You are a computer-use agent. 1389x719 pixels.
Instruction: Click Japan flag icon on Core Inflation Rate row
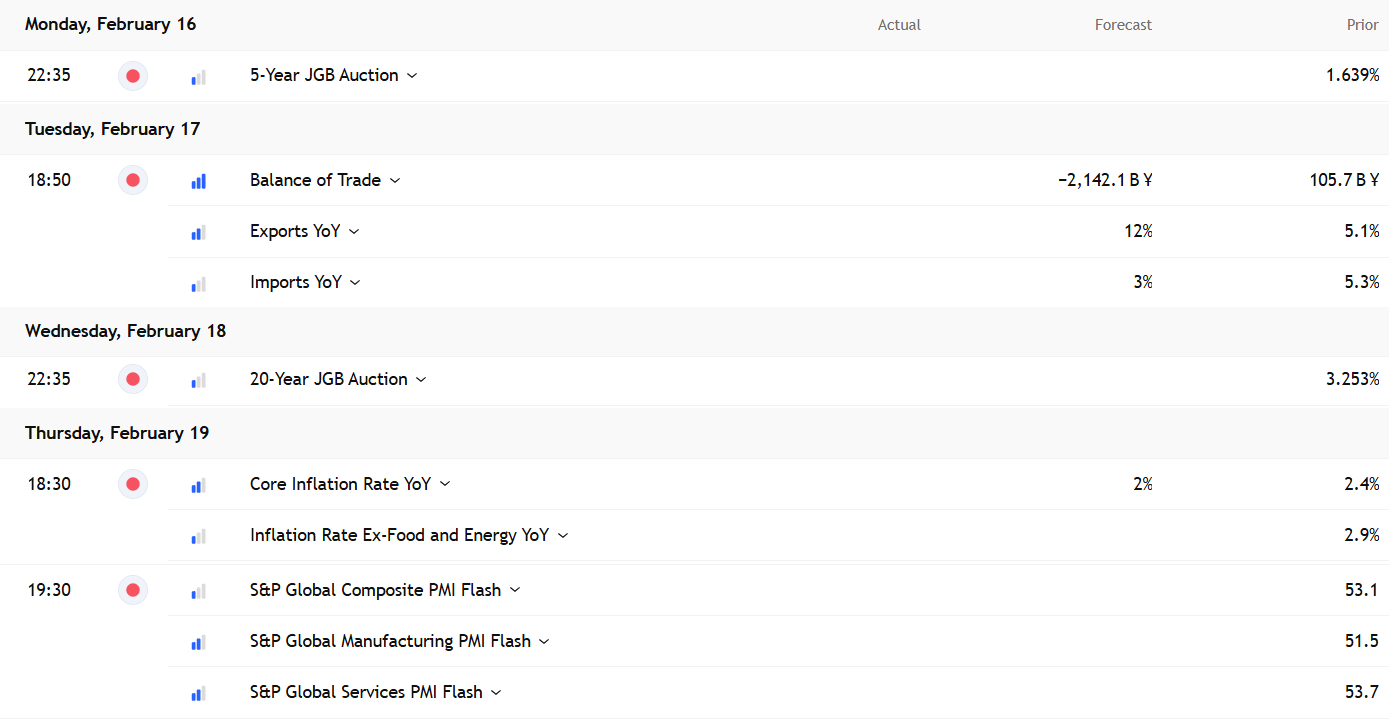(x=133, y=485)
